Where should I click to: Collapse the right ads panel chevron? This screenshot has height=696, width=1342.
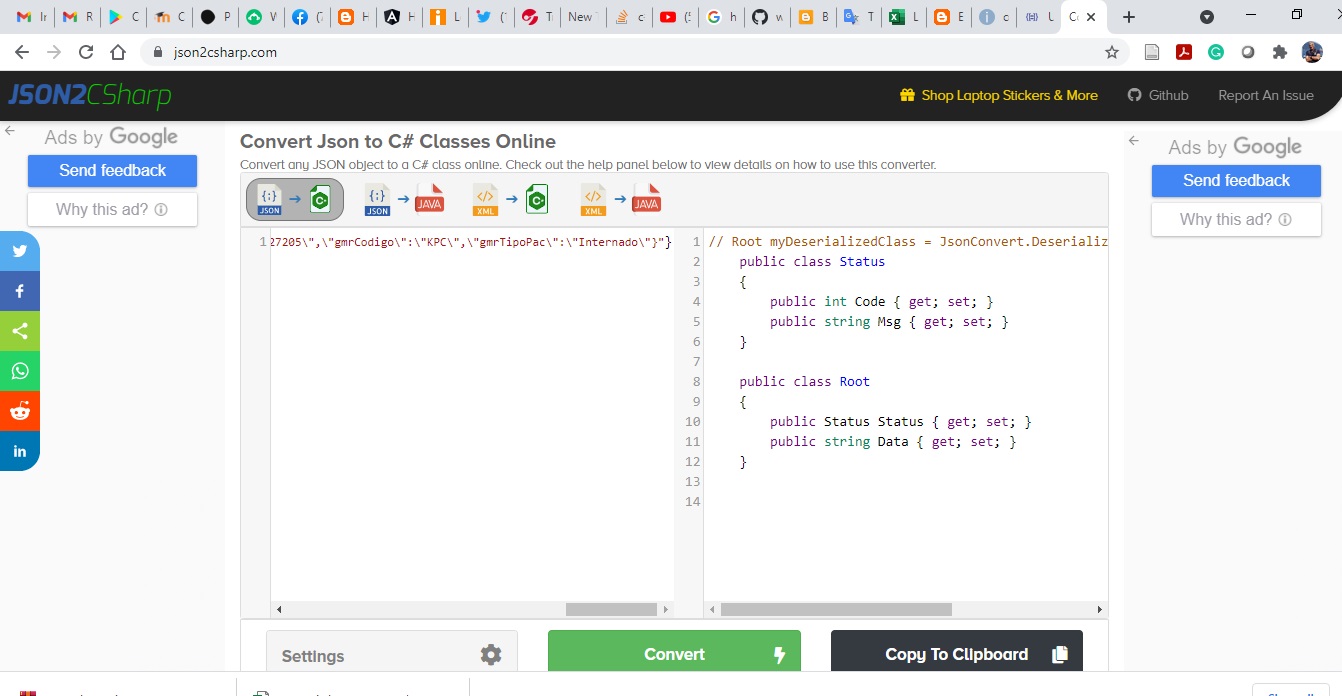coord(1131,140)
